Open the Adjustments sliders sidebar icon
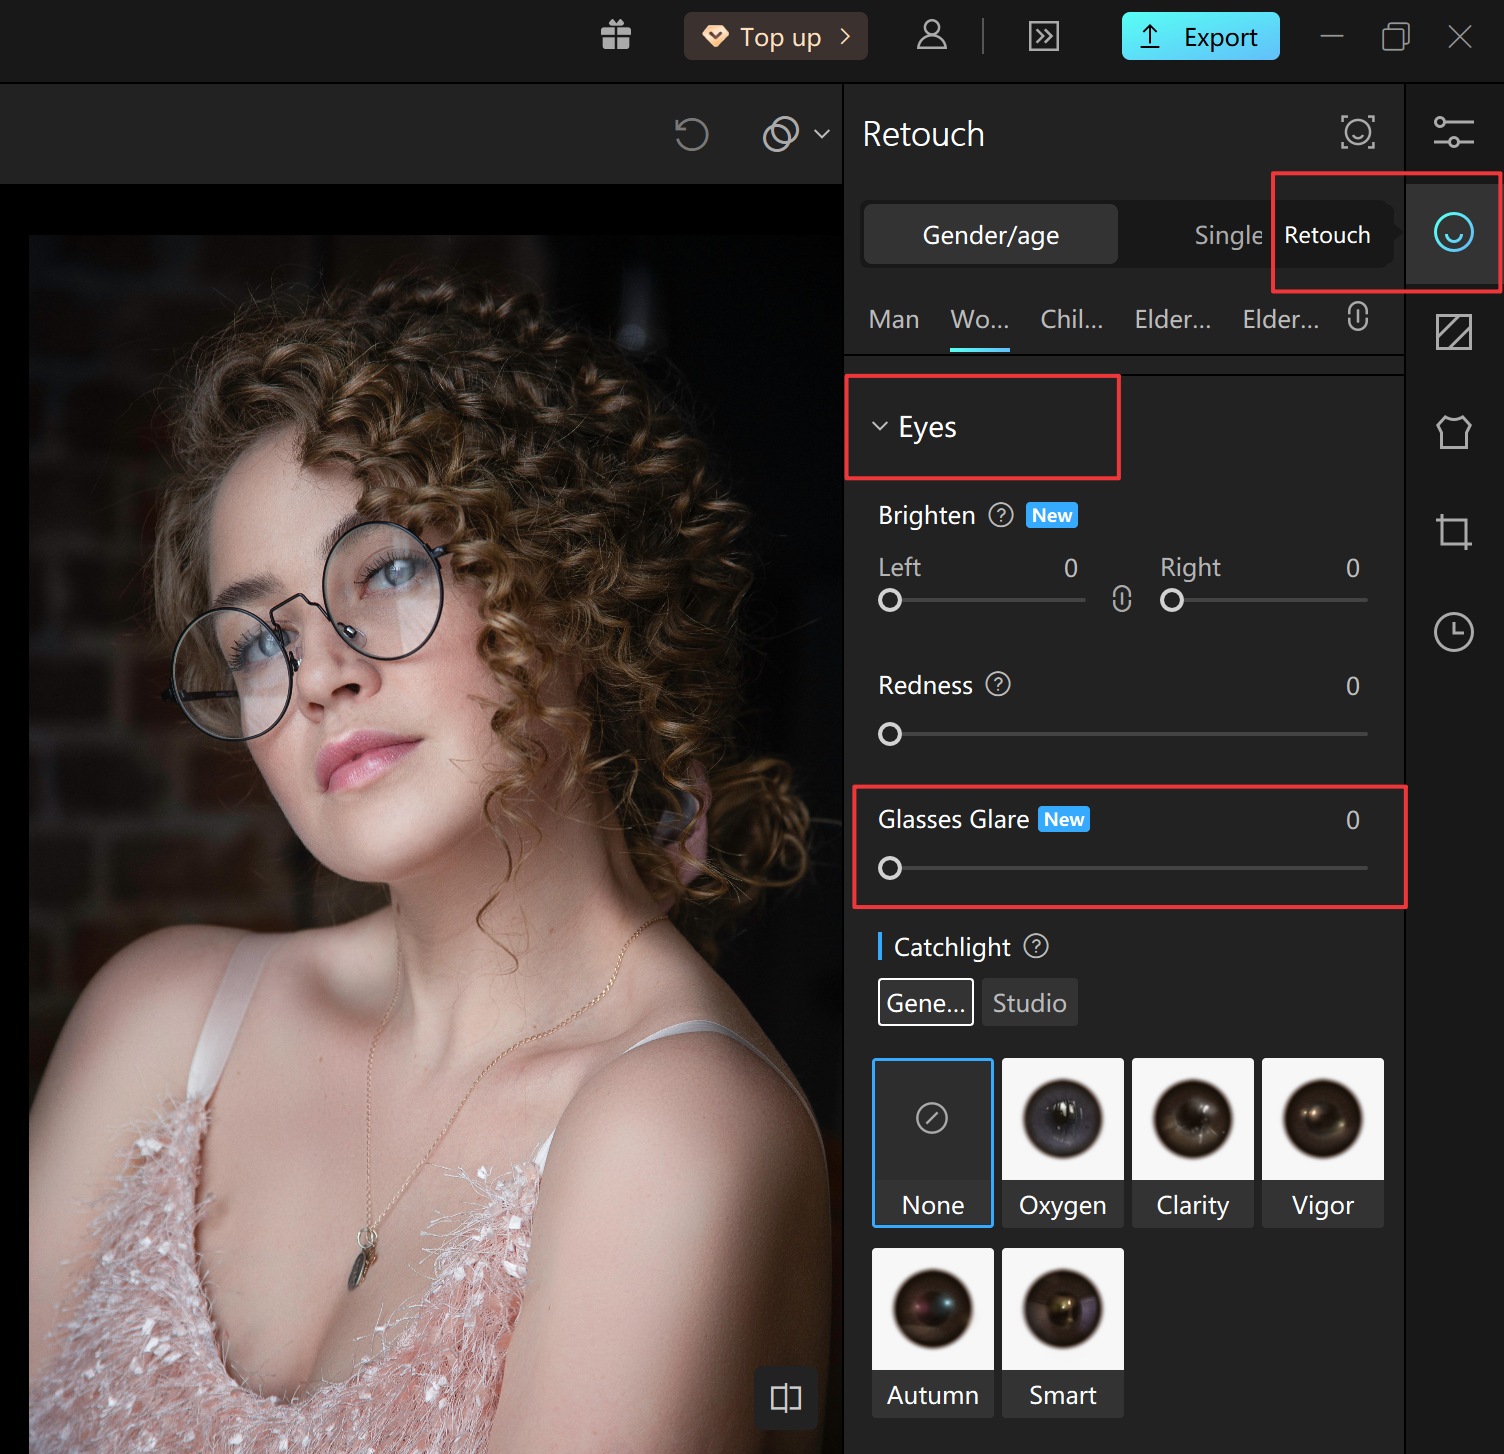 tap(1453, 132)
